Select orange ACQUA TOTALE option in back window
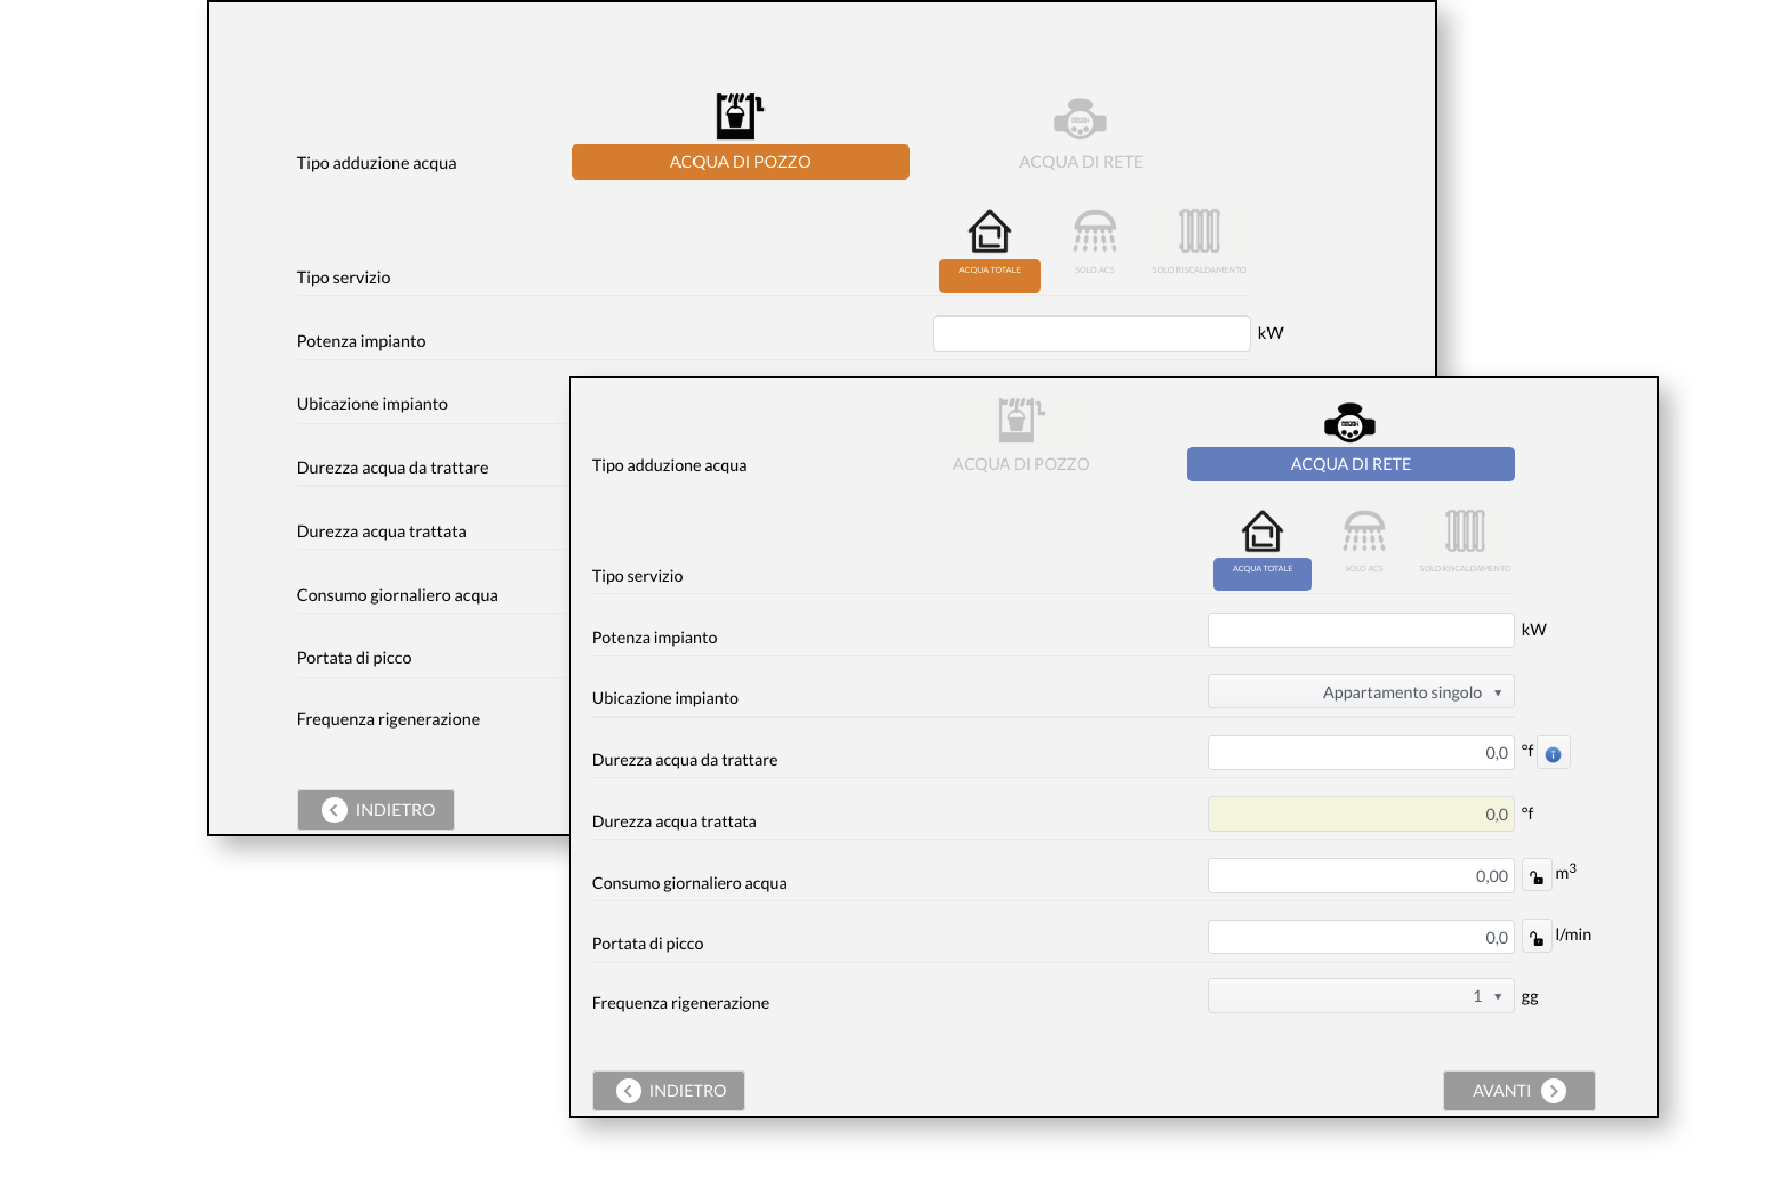1772x1182 pixels. click(990, 275)
